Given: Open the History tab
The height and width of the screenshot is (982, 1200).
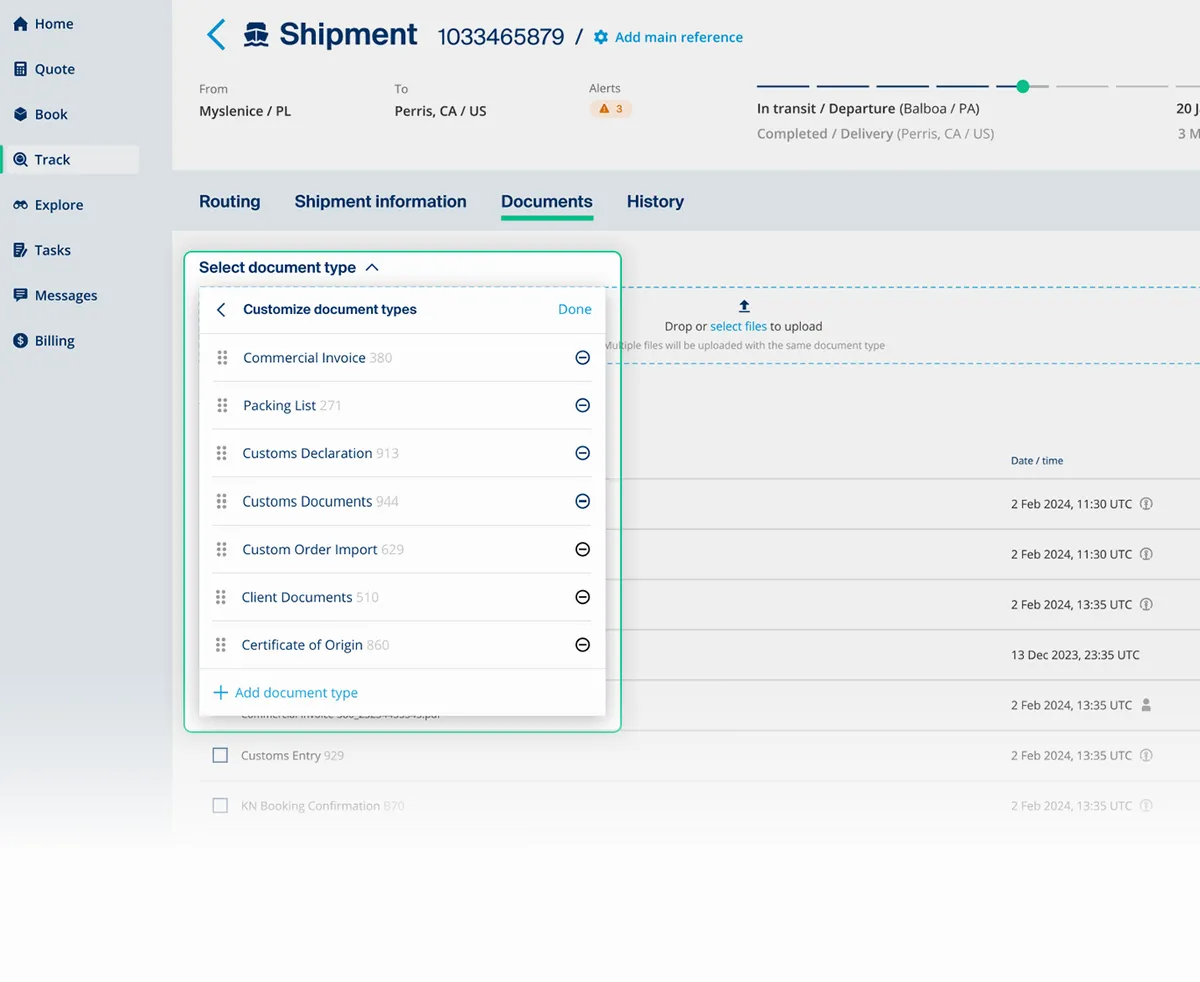Looking at the screenshot, I should [x=655, y=201].
